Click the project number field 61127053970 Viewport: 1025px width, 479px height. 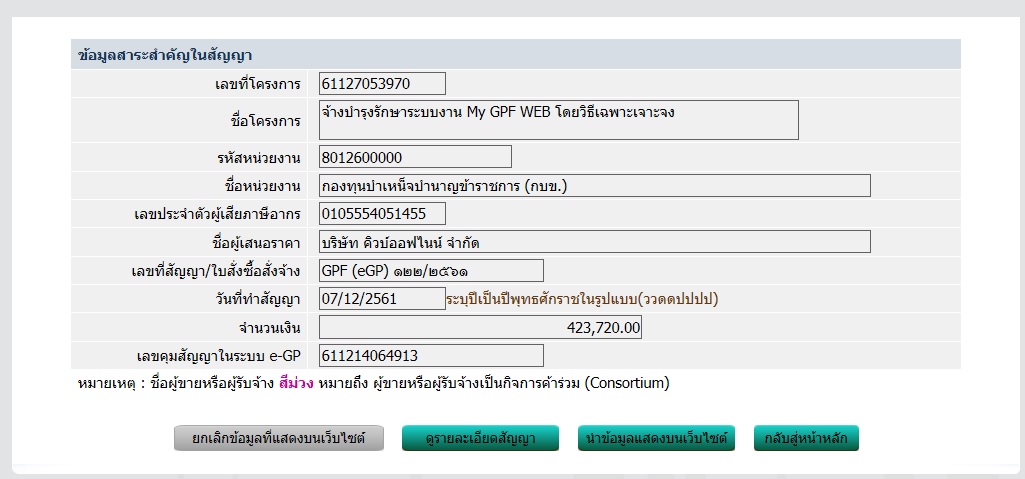[382, 84]
